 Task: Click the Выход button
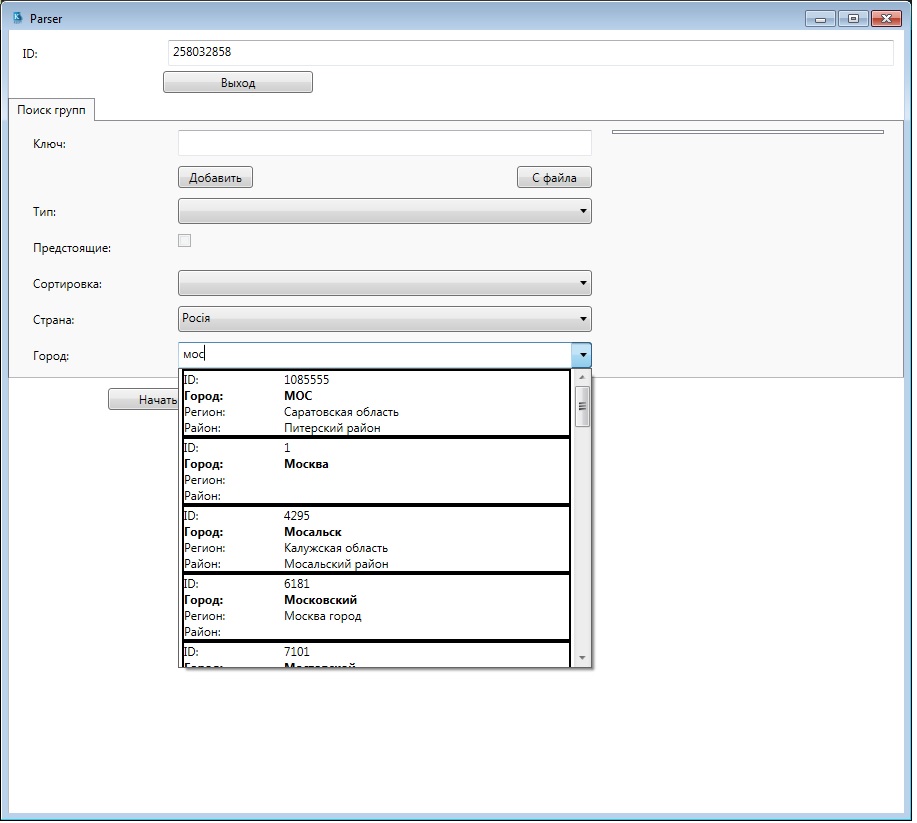click(x=238, y=83)
